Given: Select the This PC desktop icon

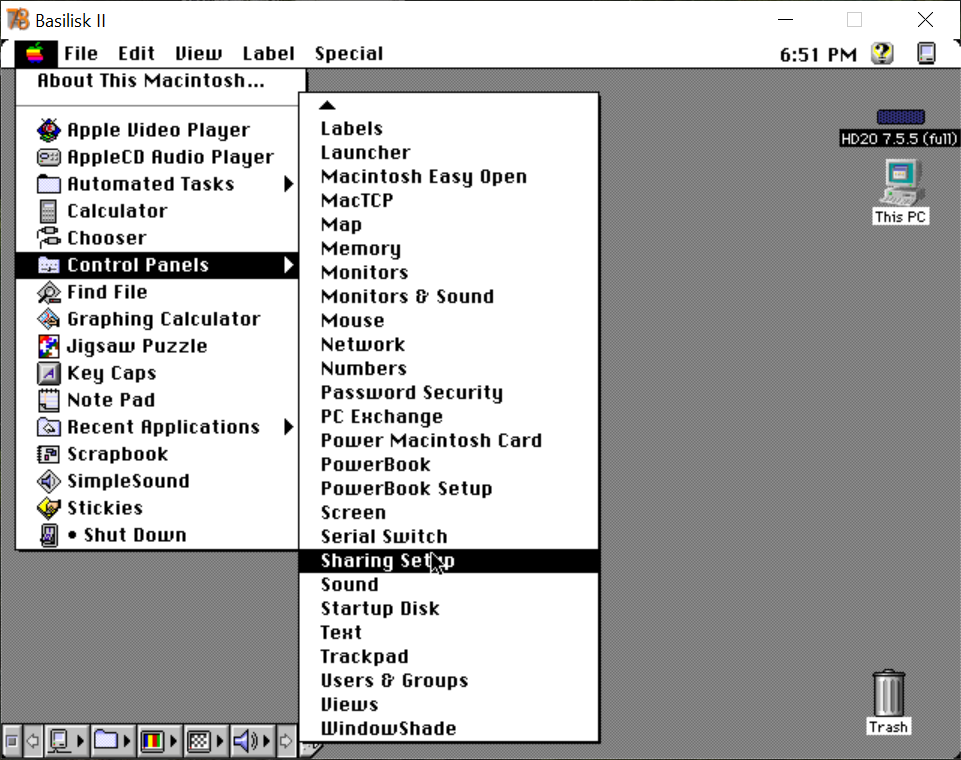Looking at the screenshot, I should pyautogui.click(x=900, y=192).
